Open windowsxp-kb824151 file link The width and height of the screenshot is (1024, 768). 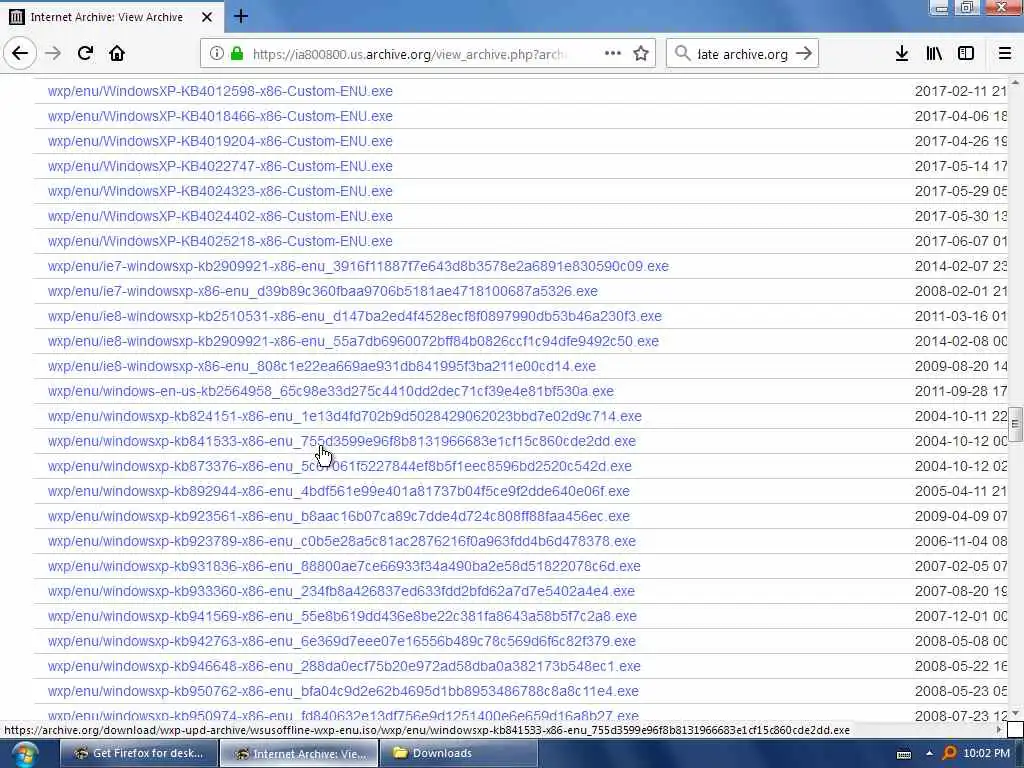click(345, 416)
